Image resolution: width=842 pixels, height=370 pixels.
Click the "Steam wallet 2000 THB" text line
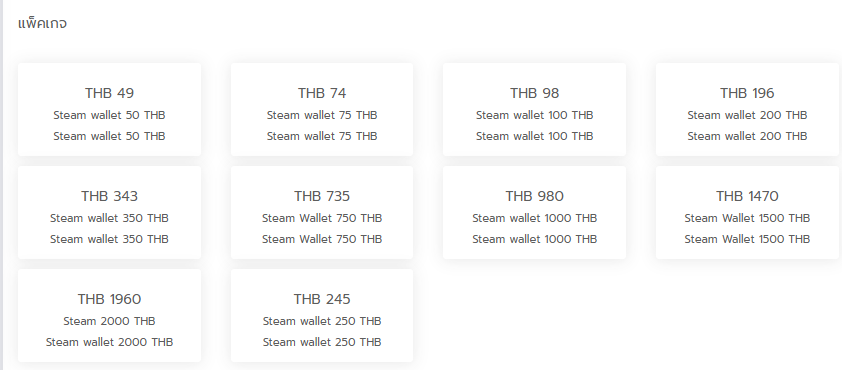tap(110, 342)
